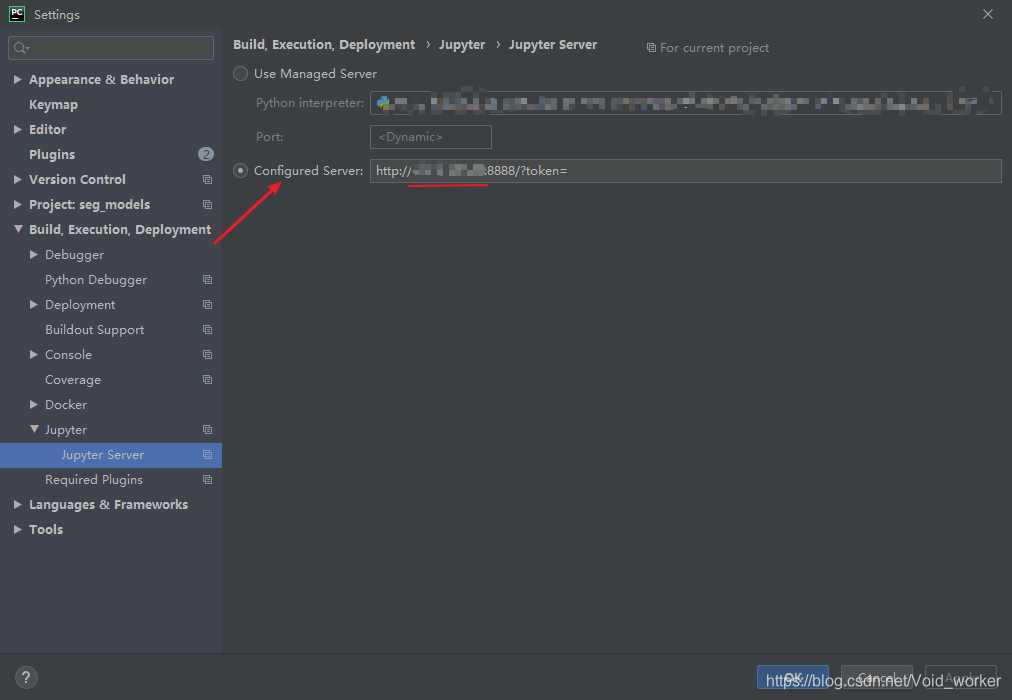1012x700 pixels.
Task: Click the search magnifier icon
Action: pyautogui.click(x=21, y=48)
